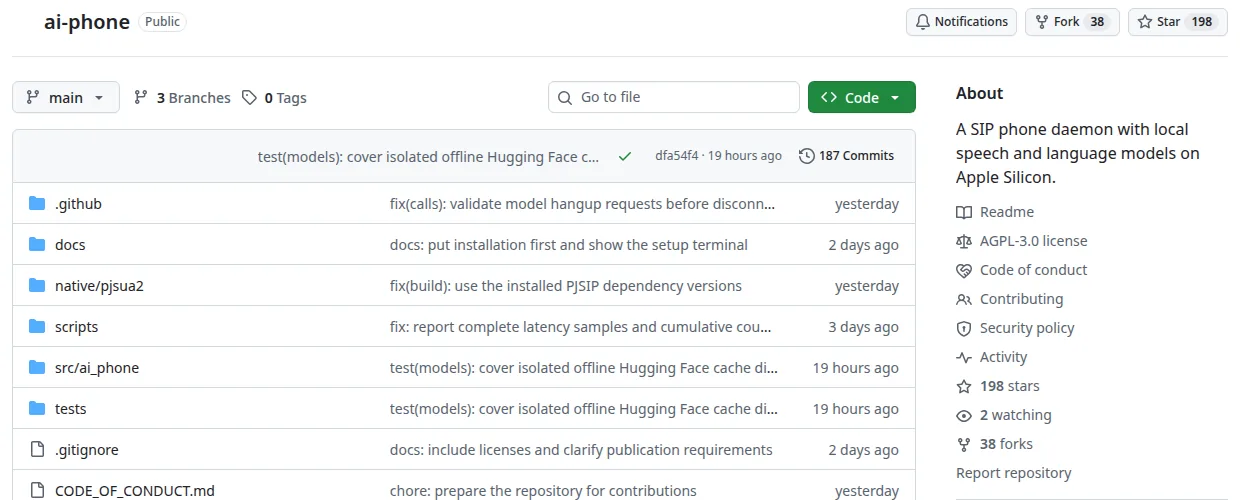Open the 187 Commits history link

[847, 156]
